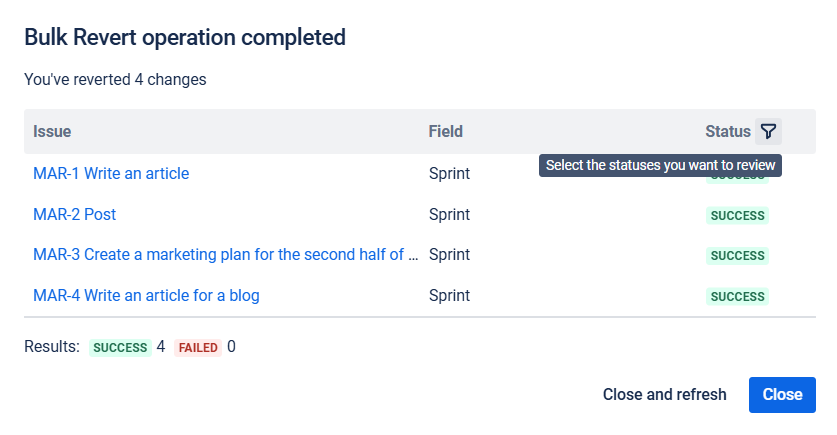Screen dimensions: 837x435
Task: Click the SUCCESS badge in MAR-2 row
Action: click(x=737, y=215)
